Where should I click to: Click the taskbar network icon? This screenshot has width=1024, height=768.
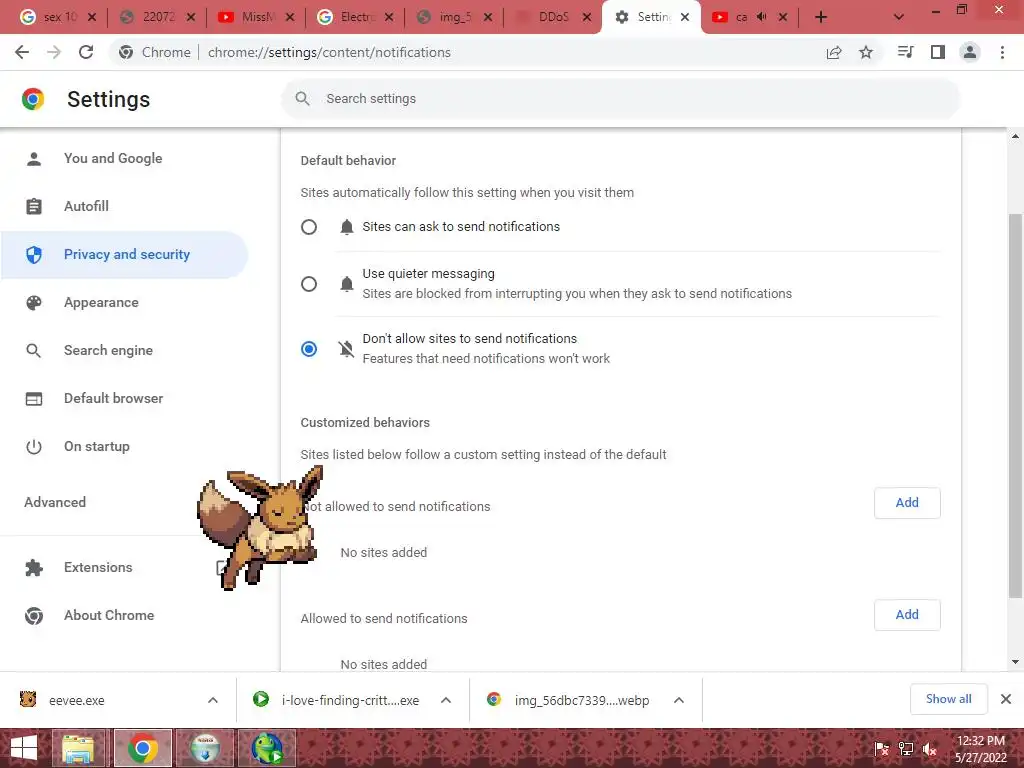coord(906,749)
